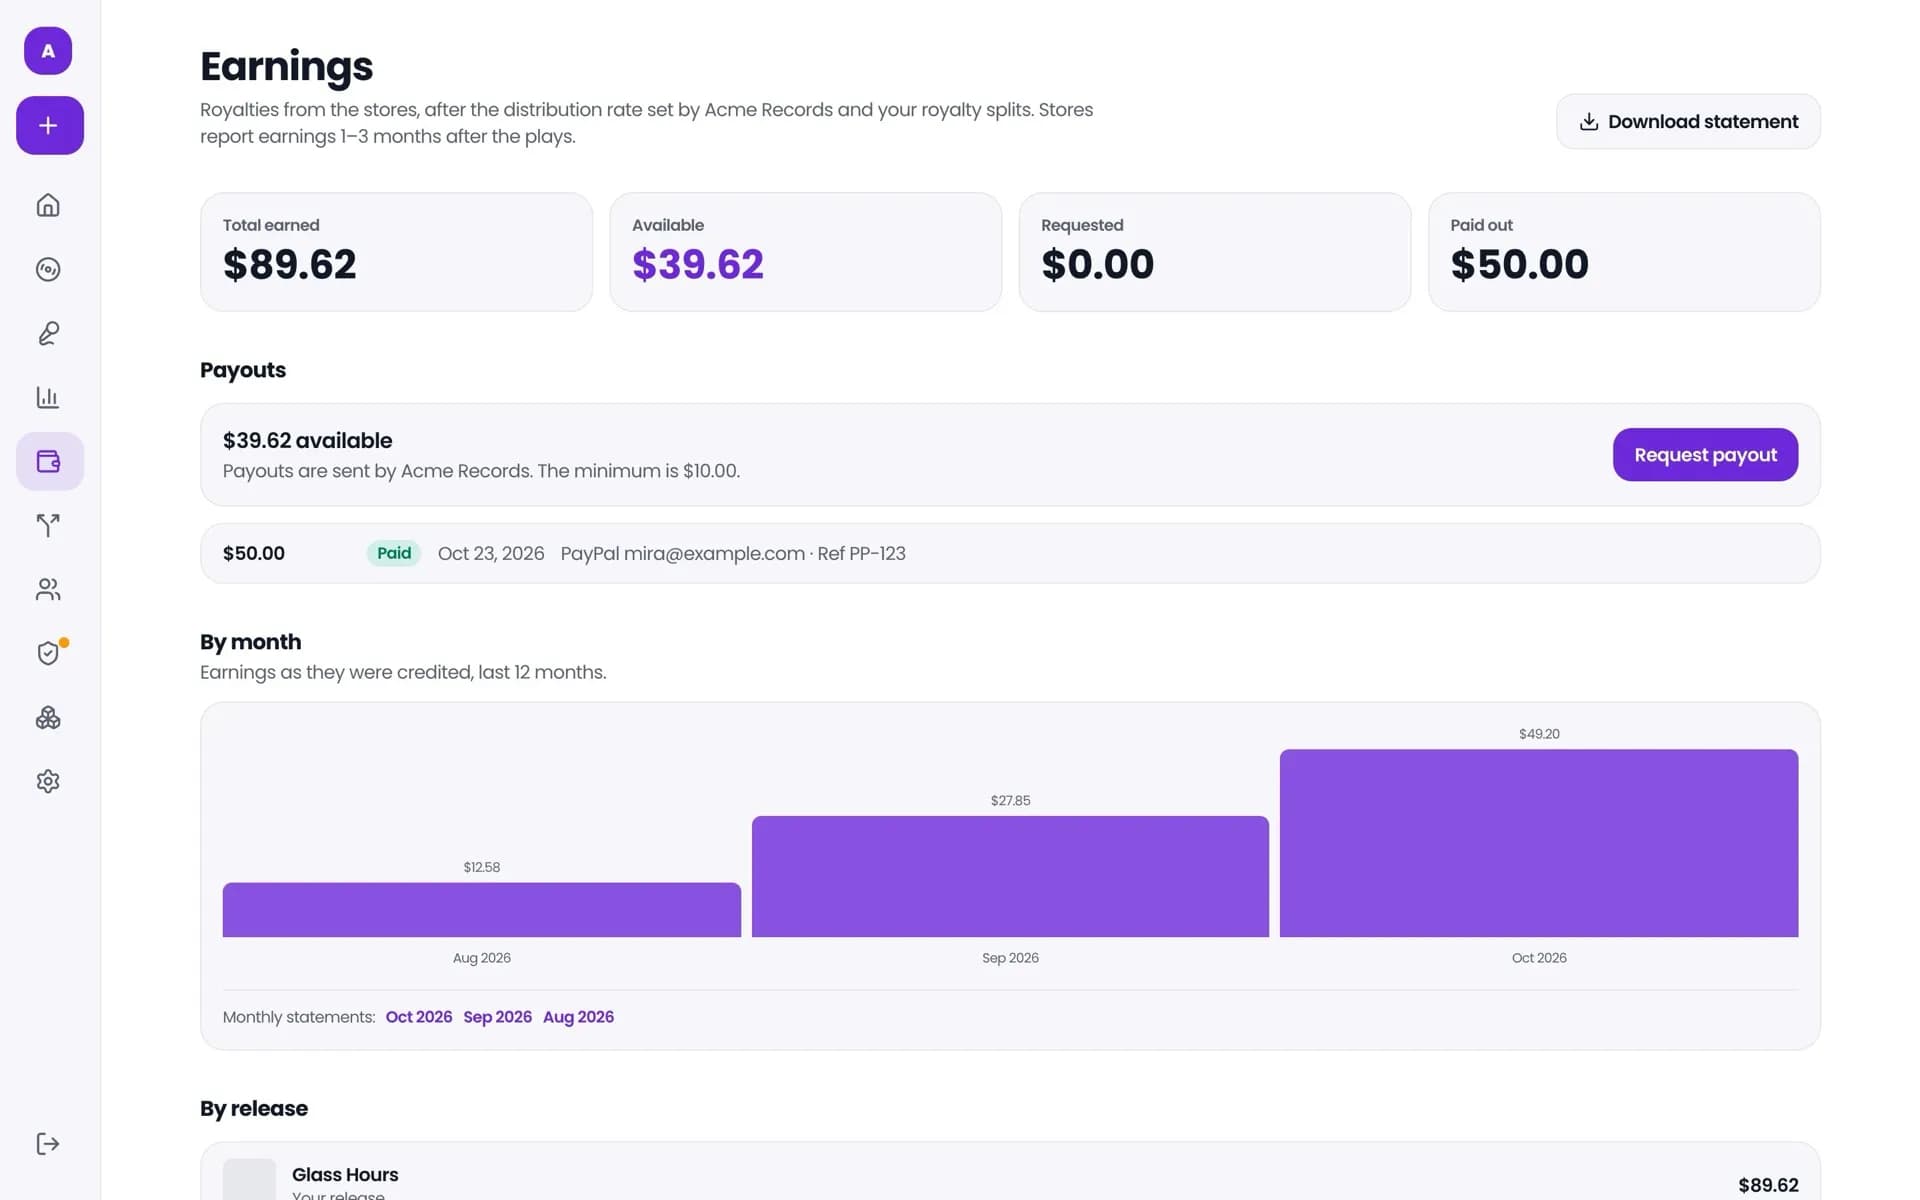
Task: Open the royalty splits arrow icon
Action: (x=48, y=525)
